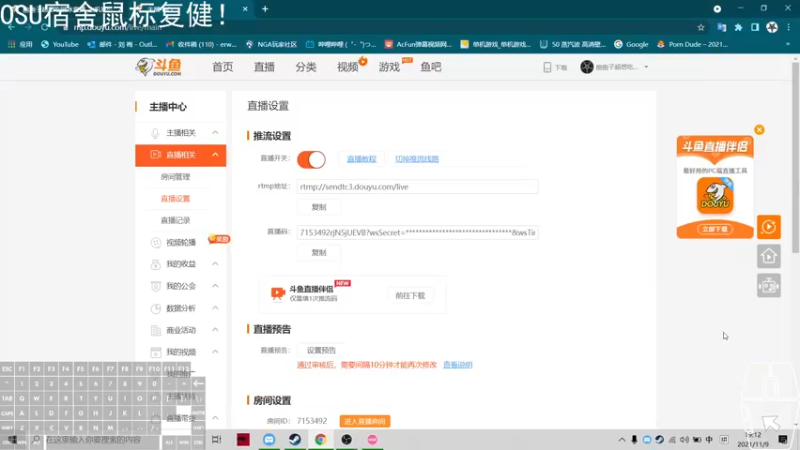The image size is (800, 450).
Task: Open the 视频 nav item
Action: [x=347, y=67]
